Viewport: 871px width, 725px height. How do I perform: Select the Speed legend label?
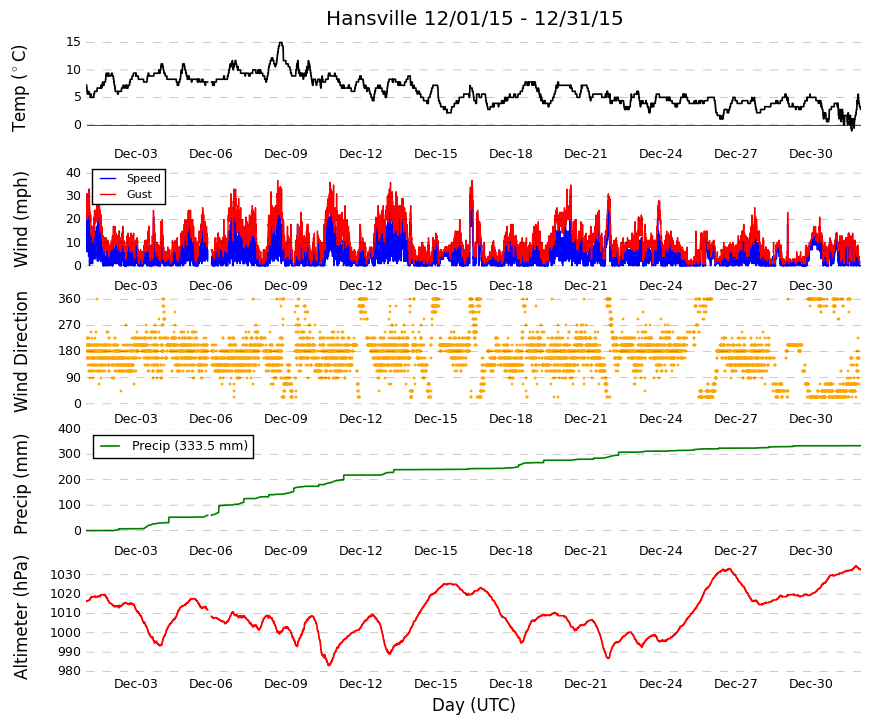(x=143, y=178)
